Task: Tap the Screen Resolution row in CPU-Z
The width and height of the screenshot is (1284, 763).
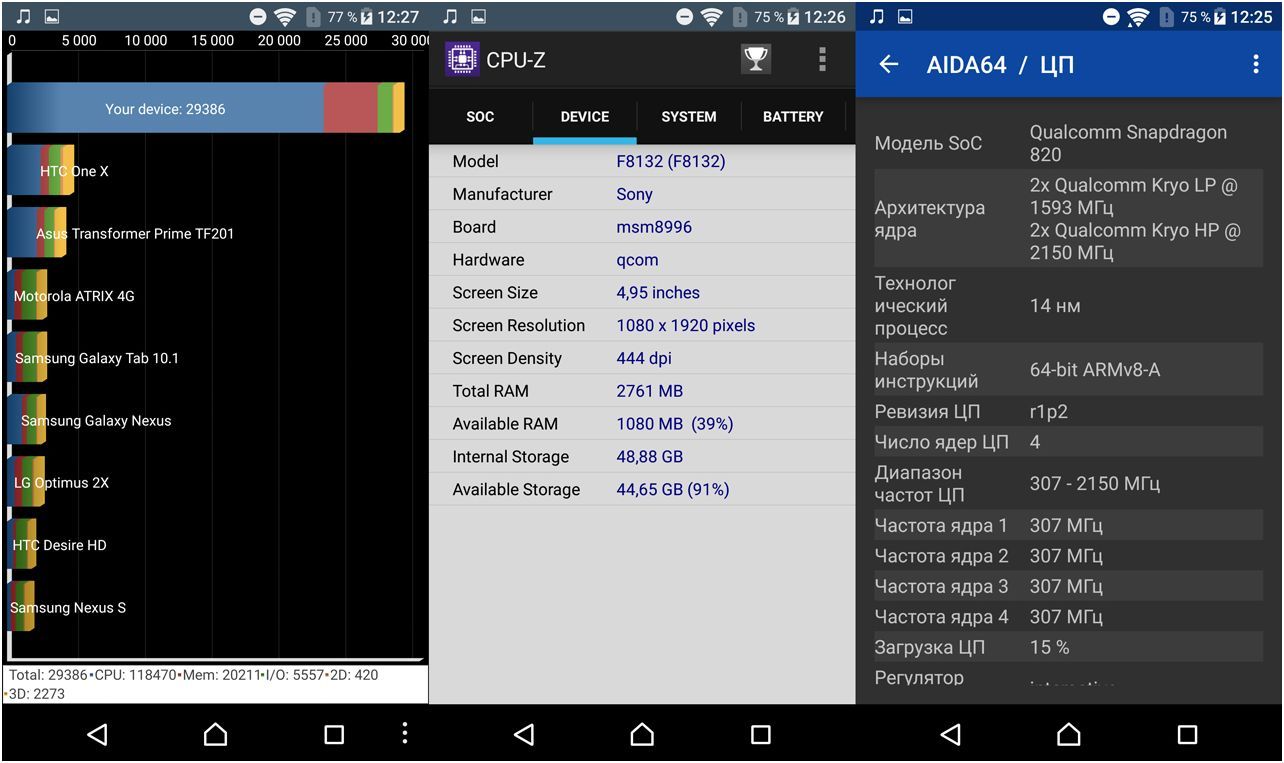Action: click(642, 326)
